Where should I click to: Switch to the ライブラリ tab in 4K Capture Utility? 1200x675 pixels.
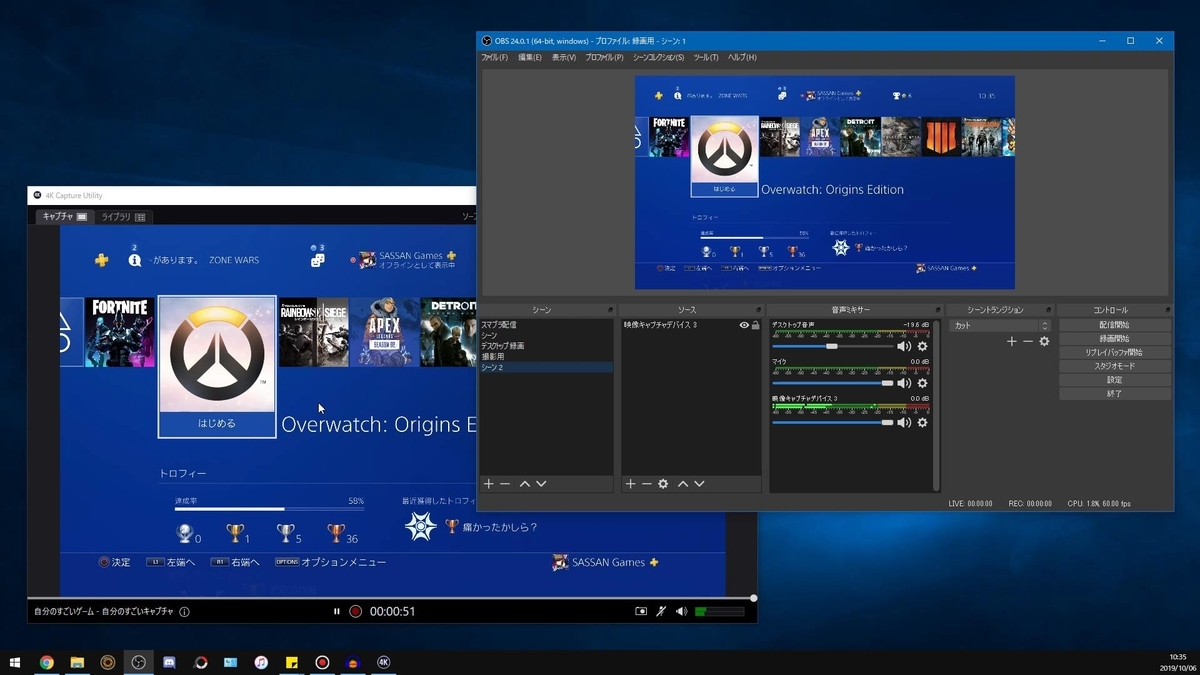click(124, 217)
